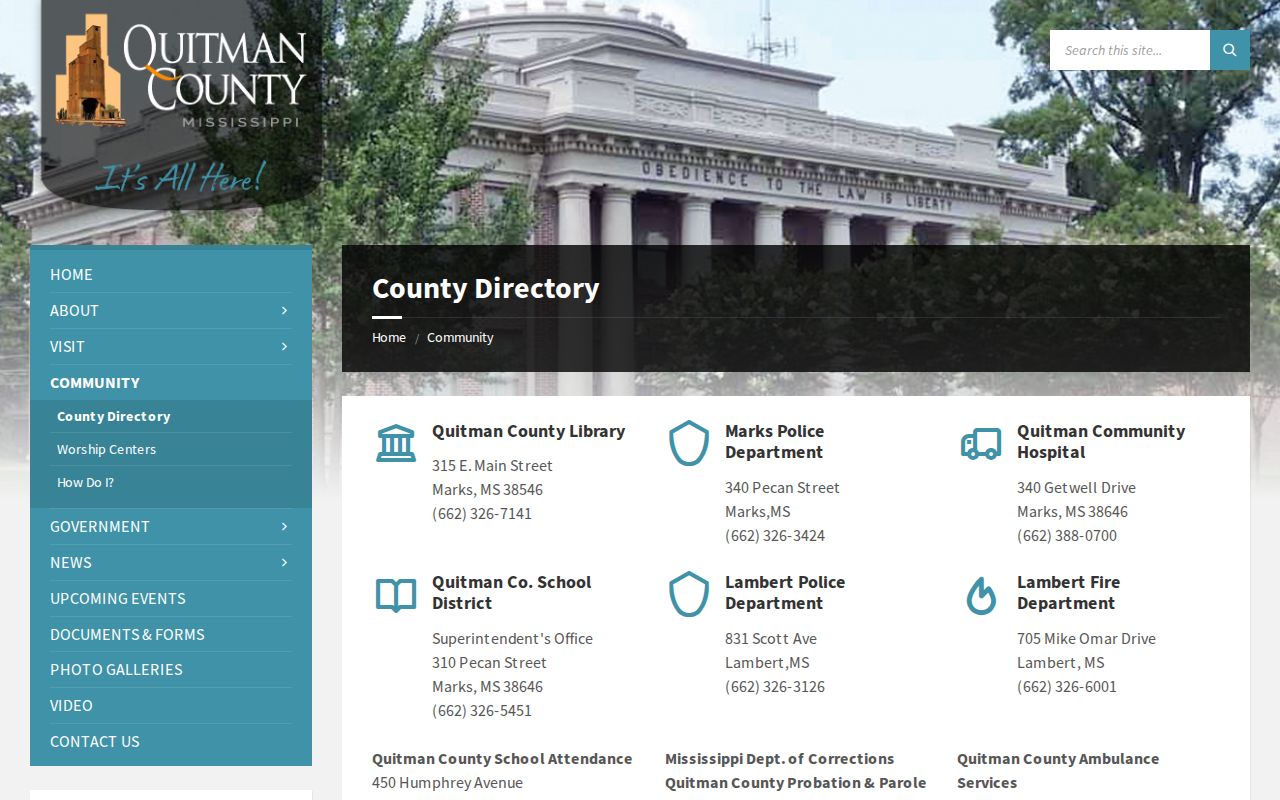The image size is (1280, 800).
Task: Click the Quitman Co. School District book icon
Action: click(396, 595)
